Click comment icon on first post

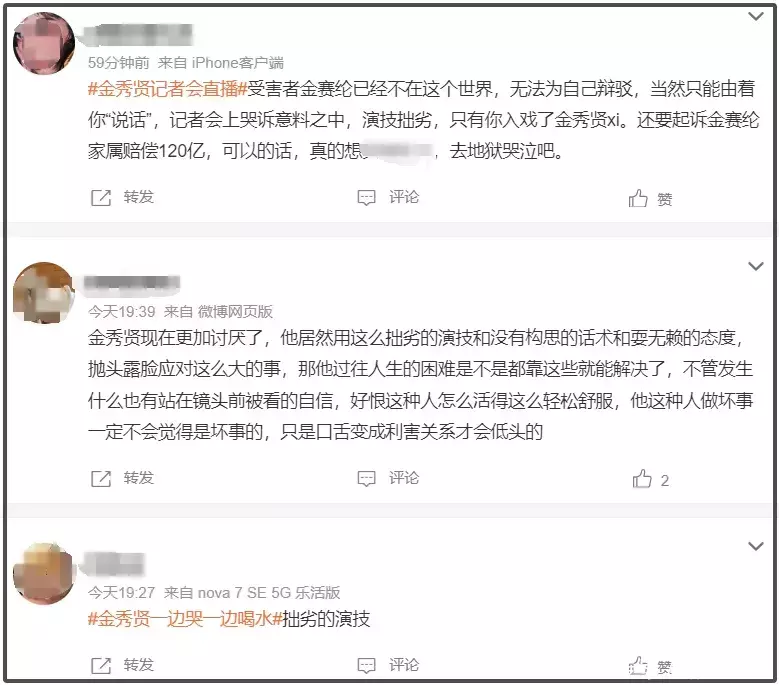pos(366,198)
